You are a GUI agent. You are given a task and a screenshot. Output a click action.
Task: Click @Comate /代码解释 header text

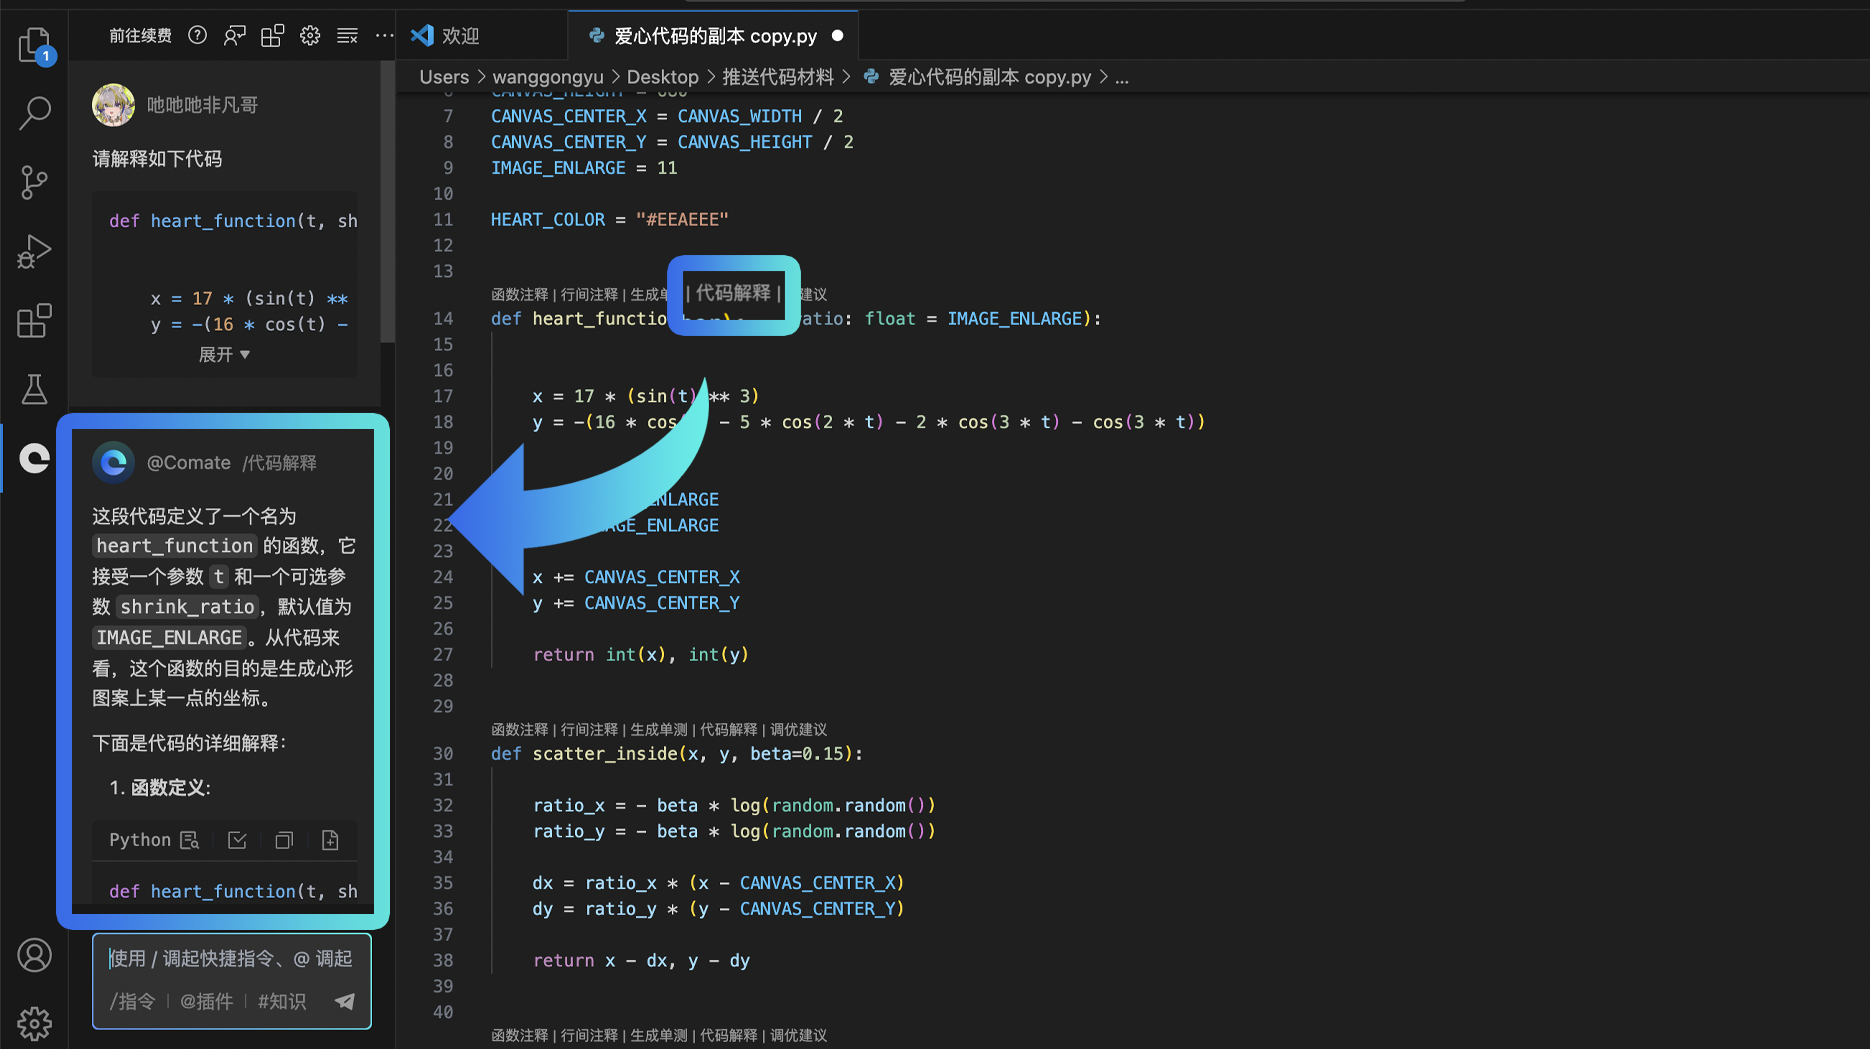click(232, 463)
